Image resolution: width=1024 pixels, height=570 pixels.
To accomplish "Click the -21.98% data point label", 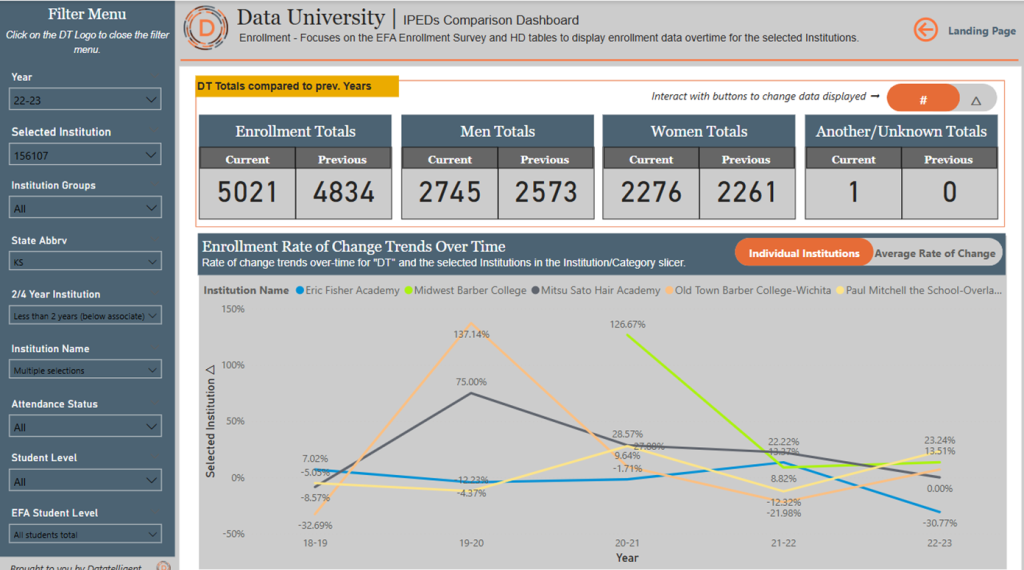I will (x=784, y=514).
